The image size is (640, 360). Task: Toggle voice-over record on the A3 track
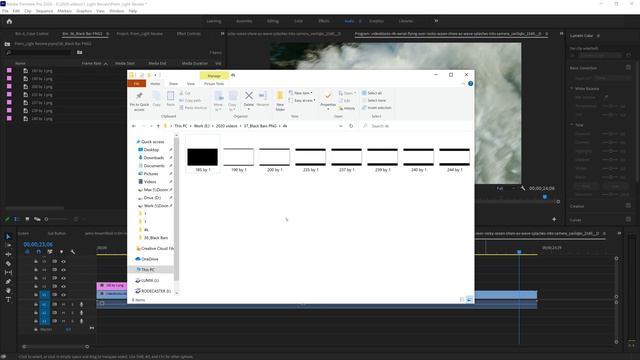[81, 321]
